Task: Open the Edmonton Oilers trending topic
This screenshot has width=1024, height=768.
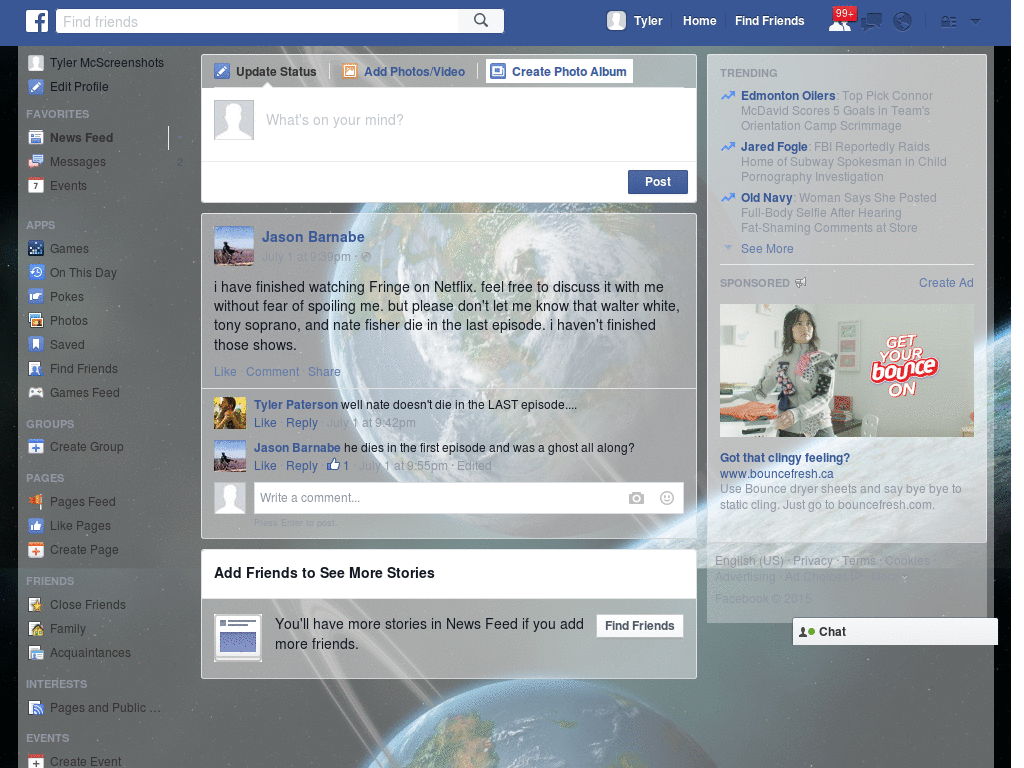Action: click(788, 95)
